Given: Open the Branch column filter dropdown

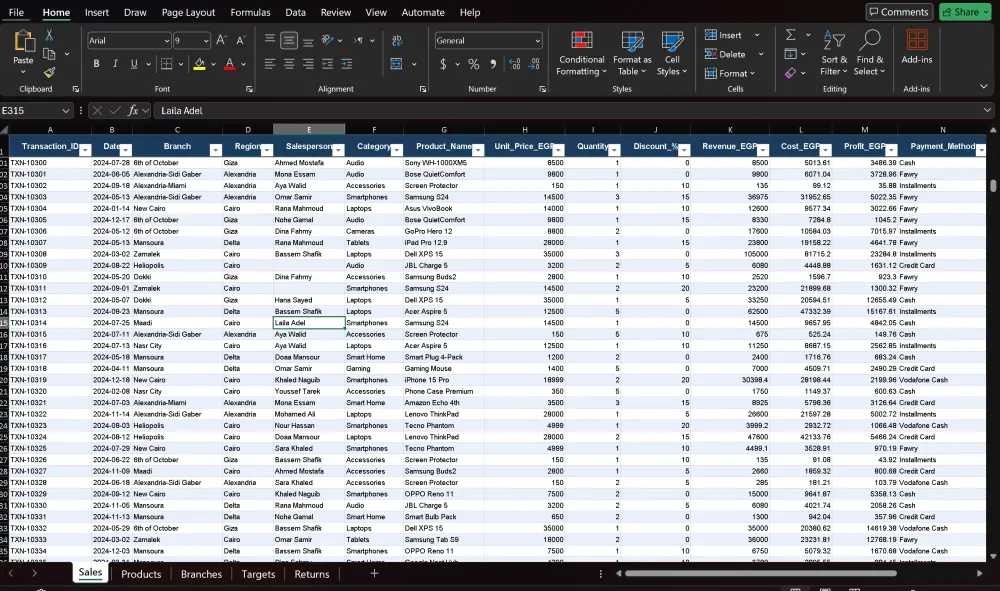Looking at the screenshot, I should click(216, 150).
